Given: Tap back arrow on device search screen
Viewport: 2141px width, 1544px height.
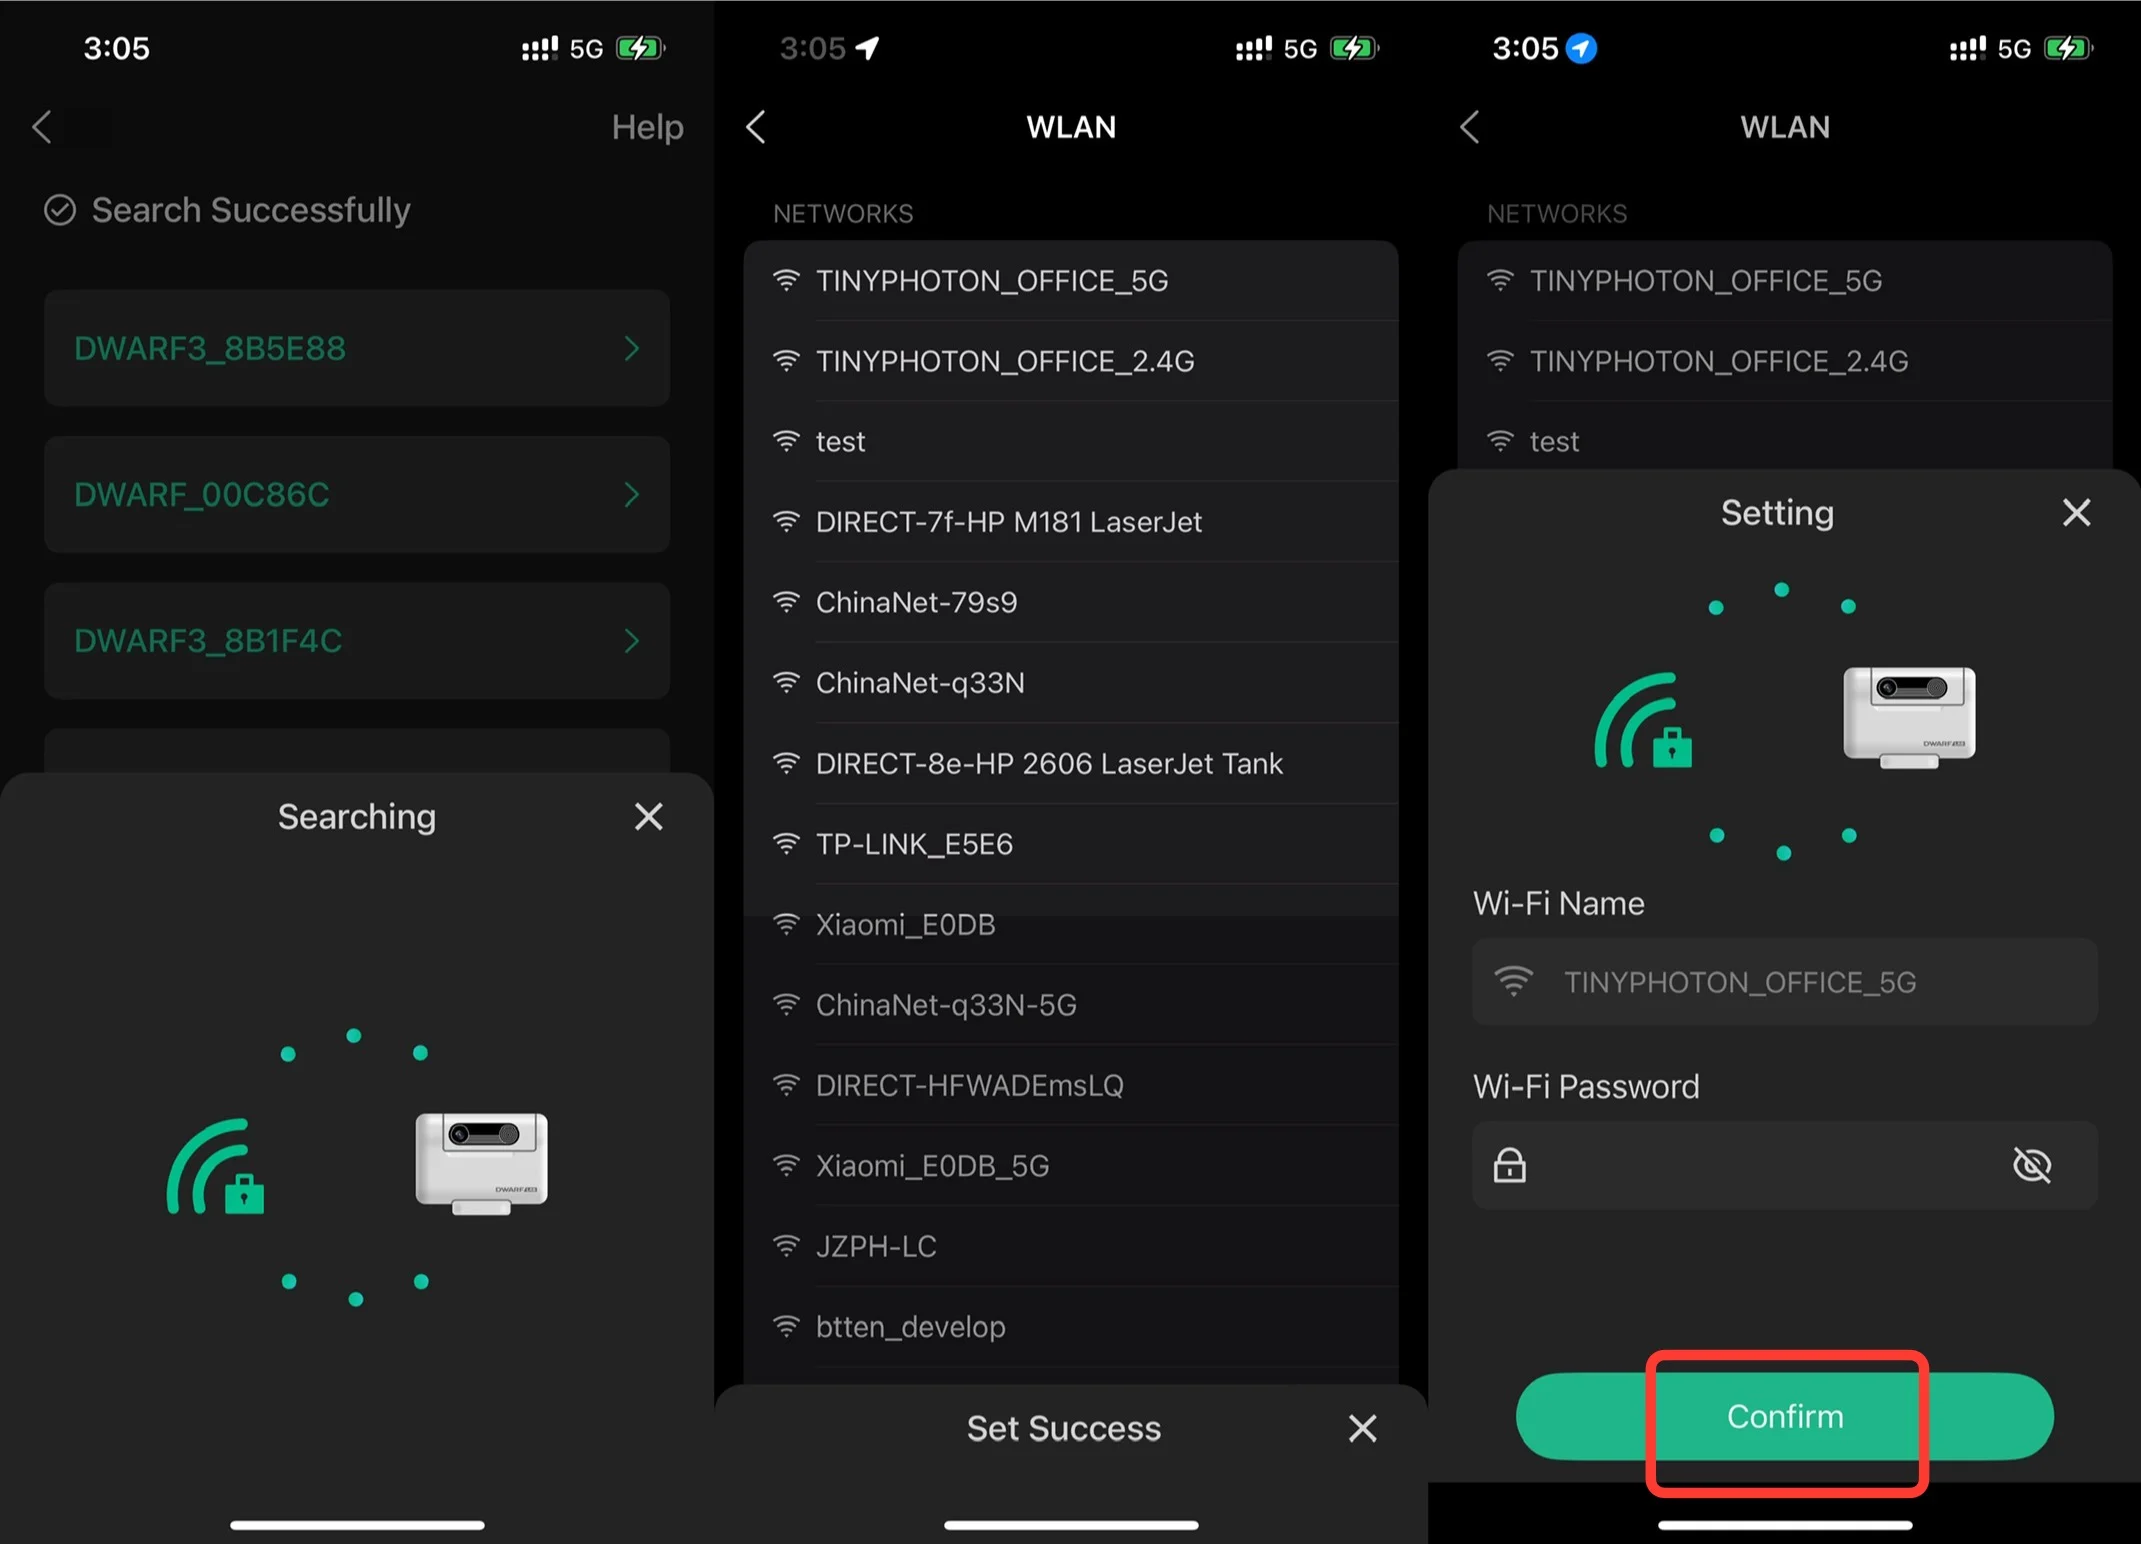Looking at the screenshot, I should 42,127.
